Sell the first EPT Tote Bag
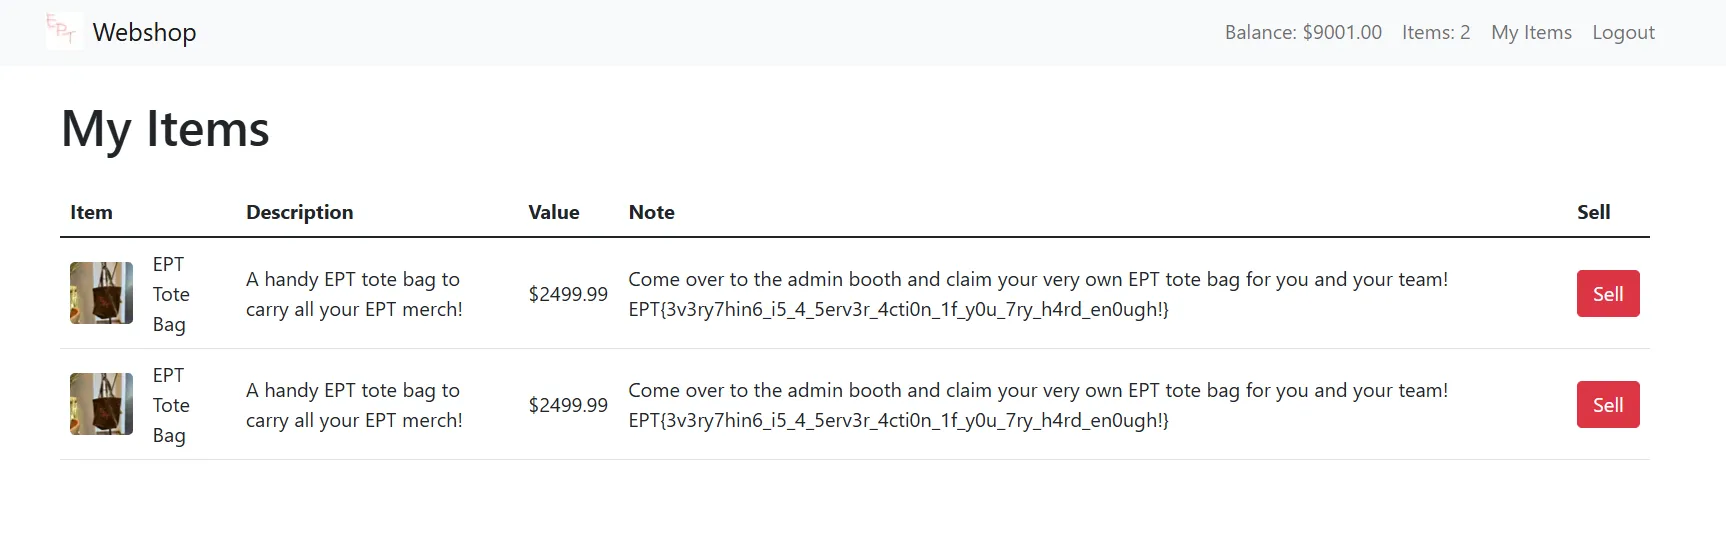The height and width of the screenshot is (534, 1726). [1608, 294]
